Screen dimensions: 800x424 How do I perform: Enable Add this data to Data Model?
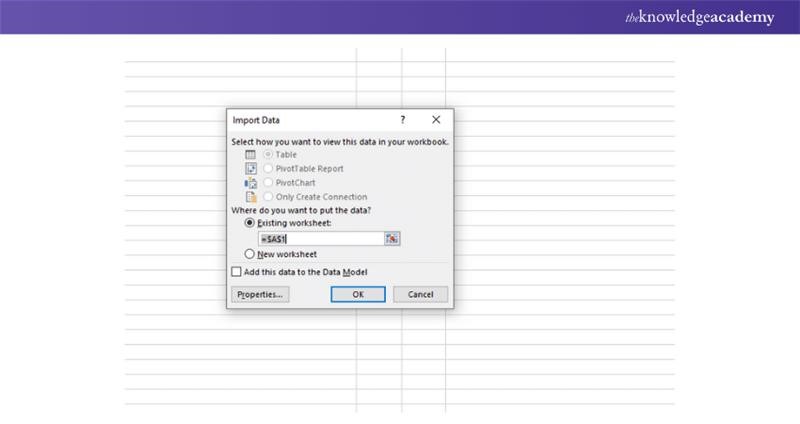tap(237, 271)
